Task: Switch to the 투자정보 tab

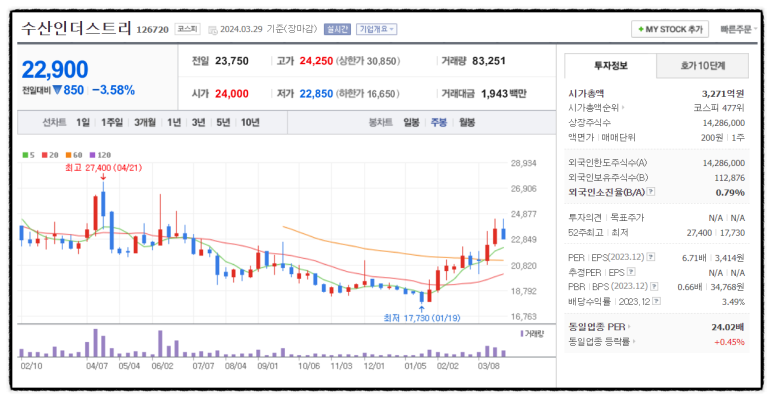Action: tap(610, 66)
